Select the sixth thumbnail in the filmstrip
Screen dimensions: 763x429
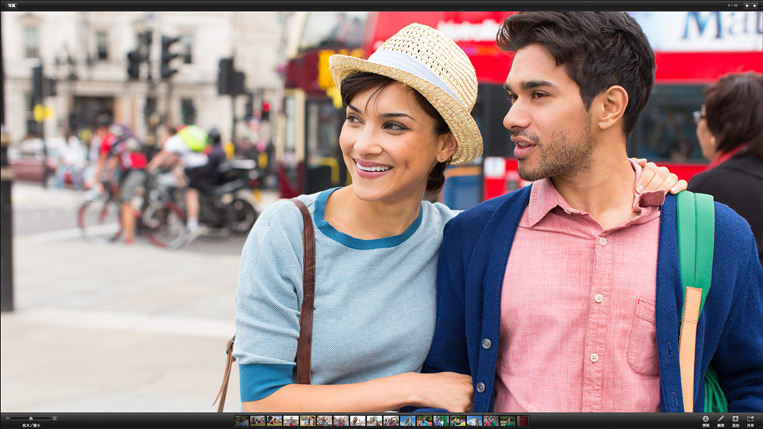point(324,421)
